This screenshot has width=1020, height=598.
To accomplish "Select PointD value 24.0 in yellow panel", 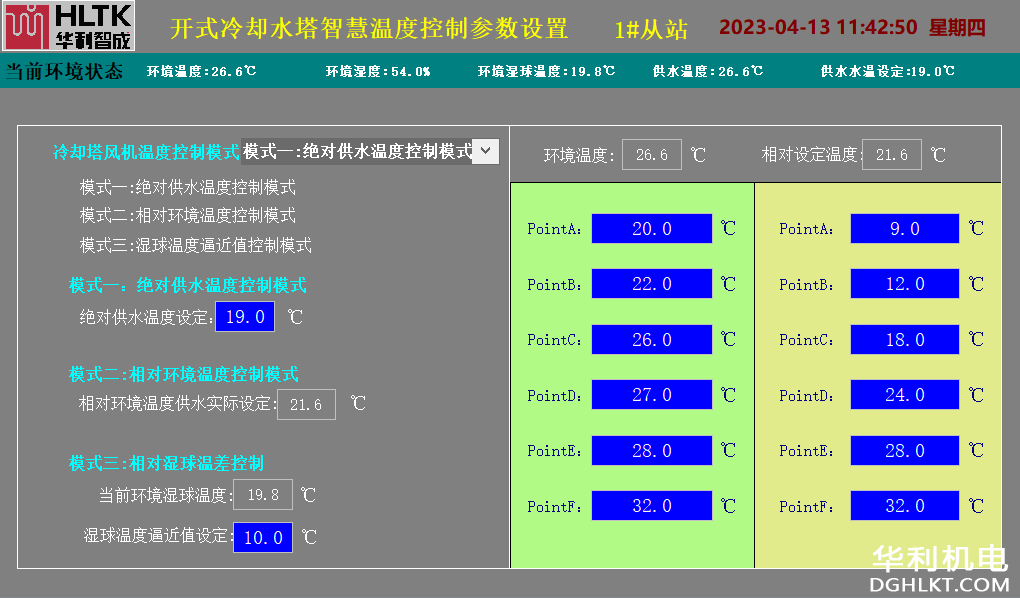I will coord(904,395).
